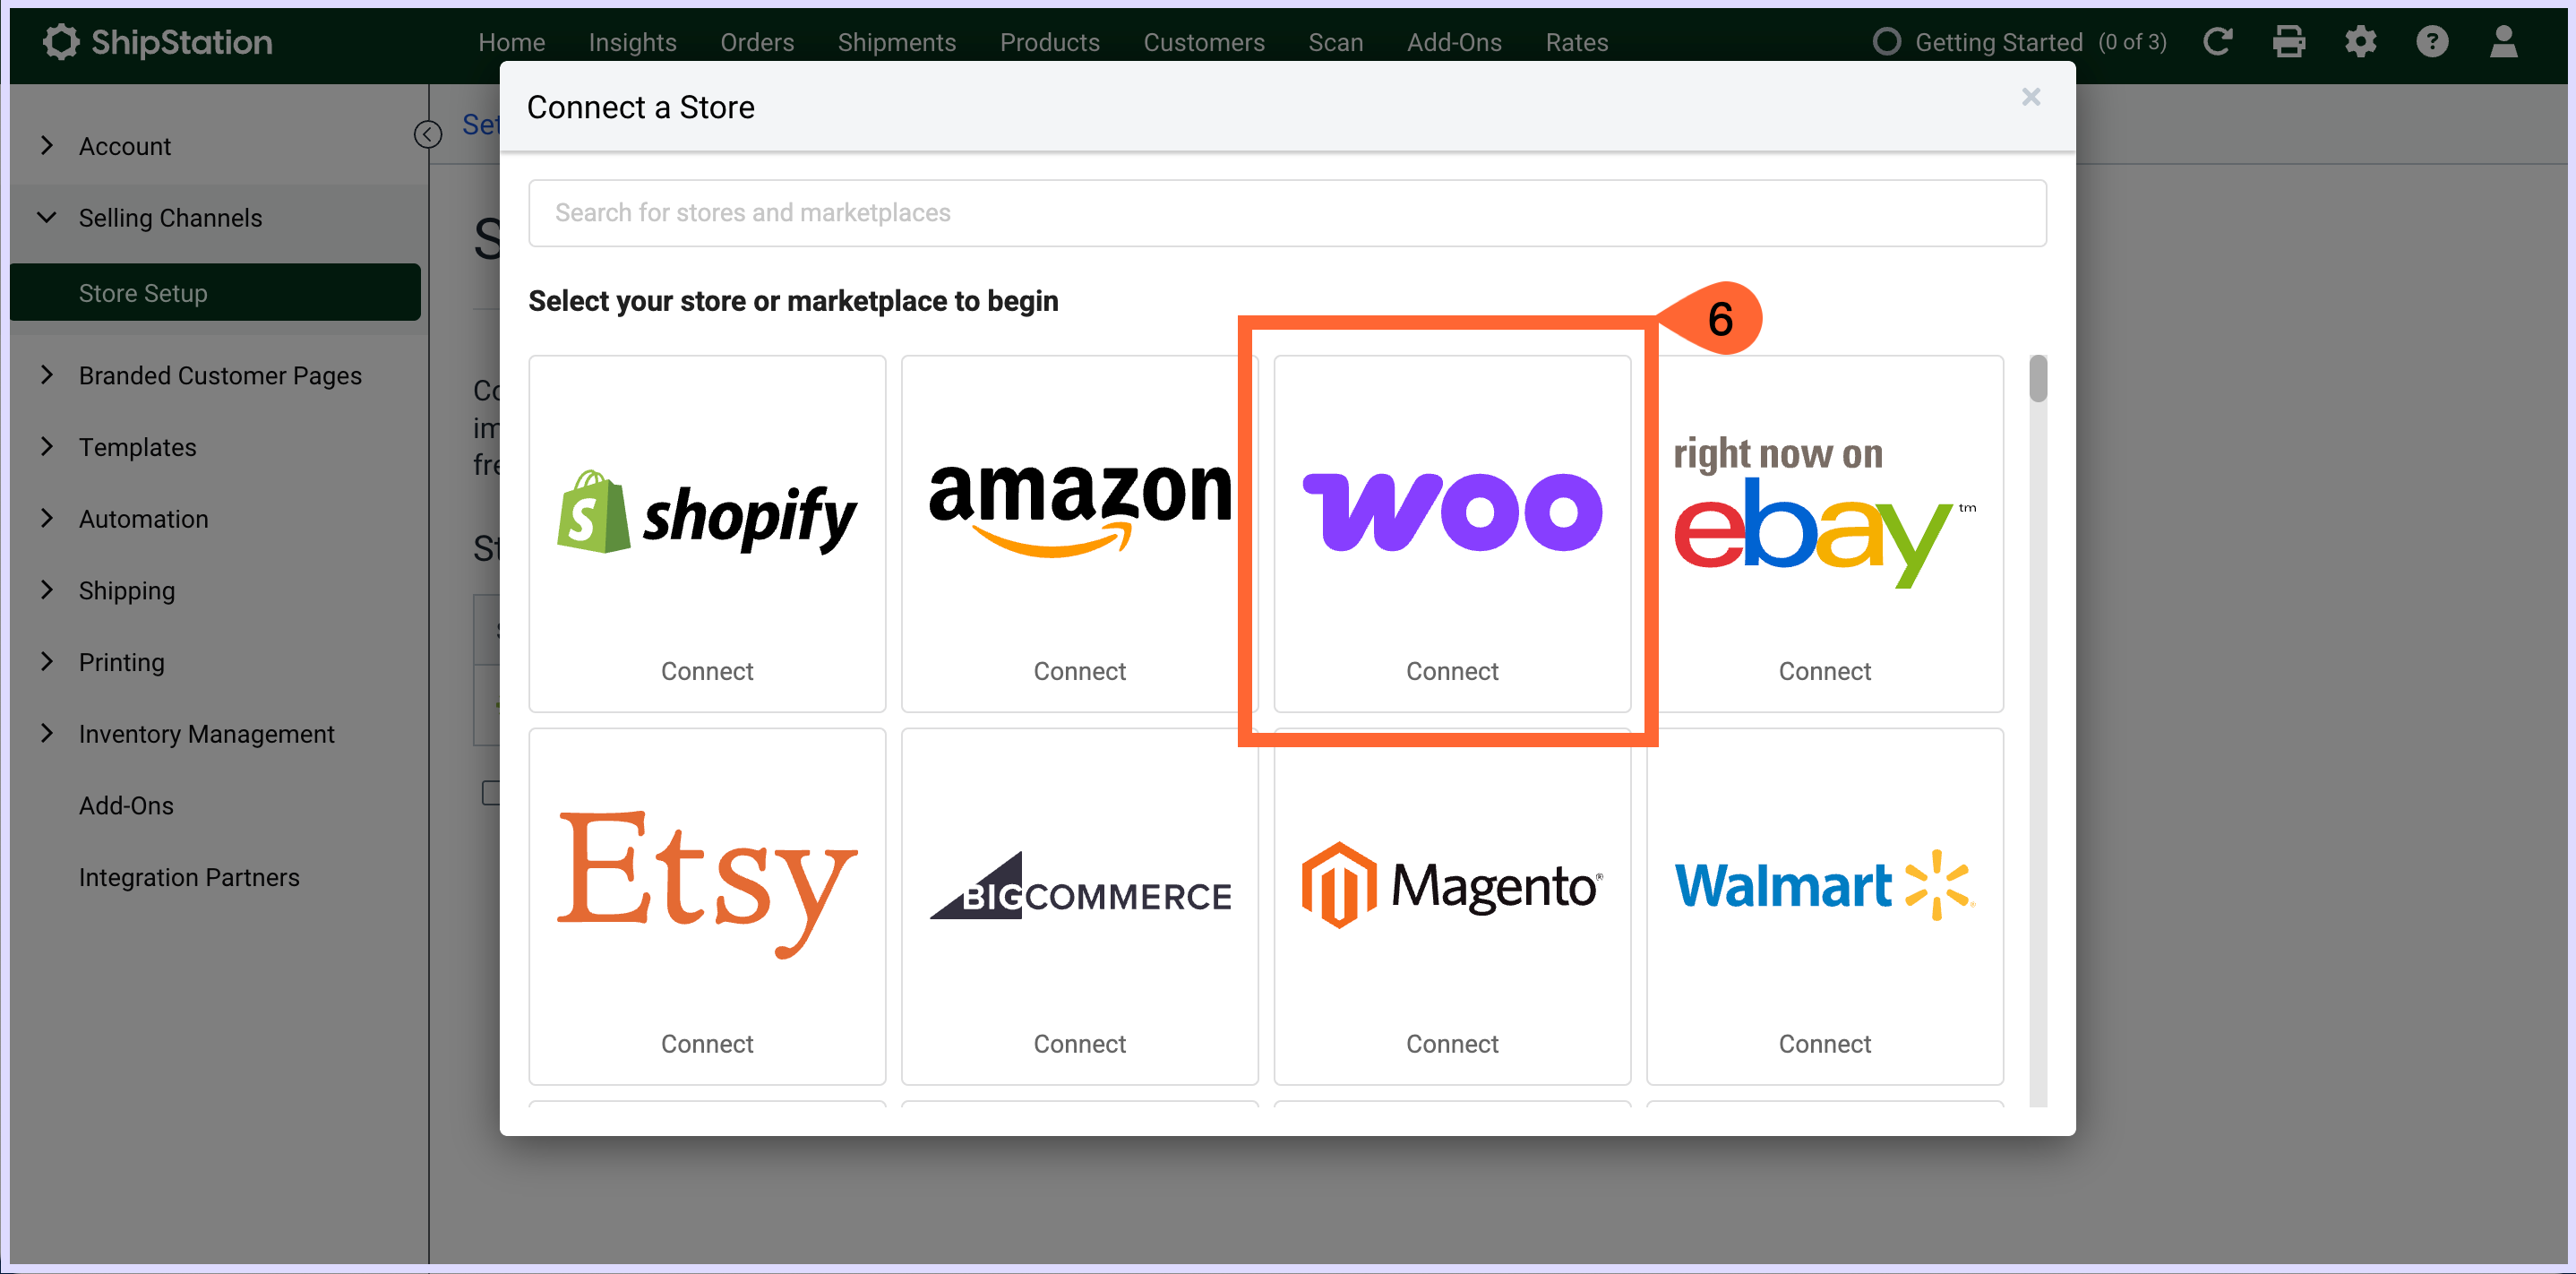
Task: Open Add-Ons in top navigation
Action: point(1454,42)
